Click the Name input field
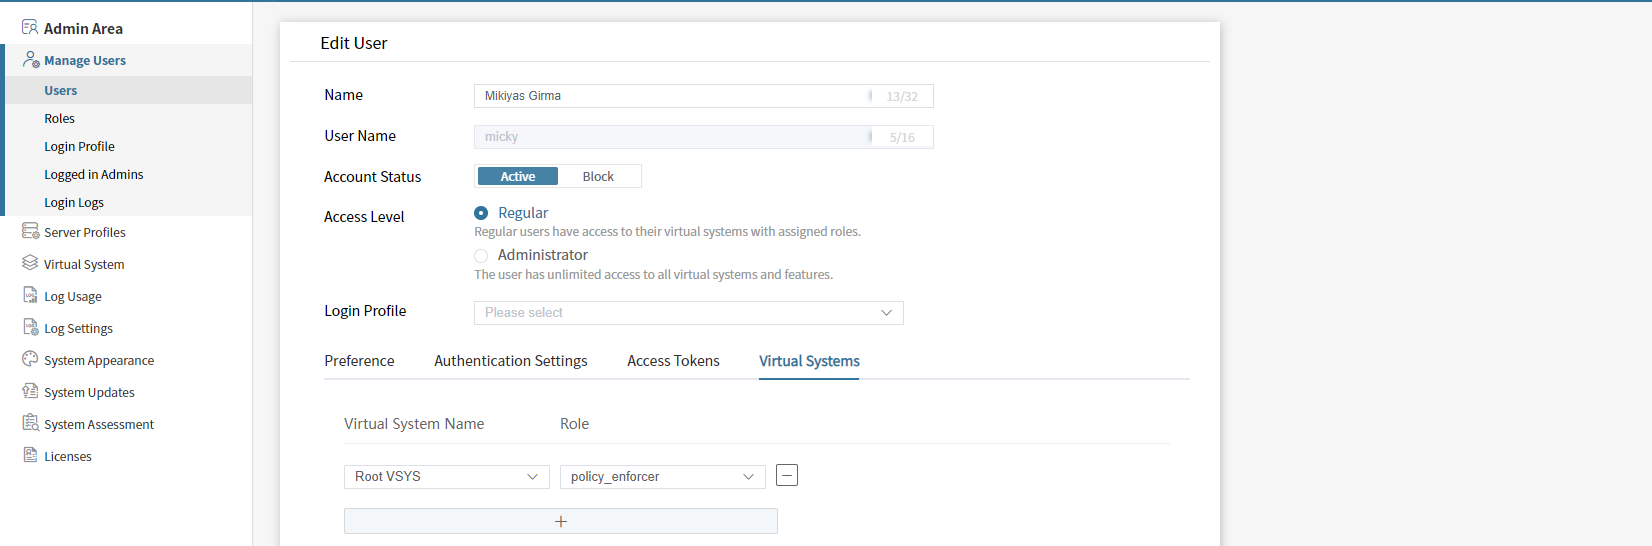The width and height of the screenshot is (1652, 546). pos(670,96)
